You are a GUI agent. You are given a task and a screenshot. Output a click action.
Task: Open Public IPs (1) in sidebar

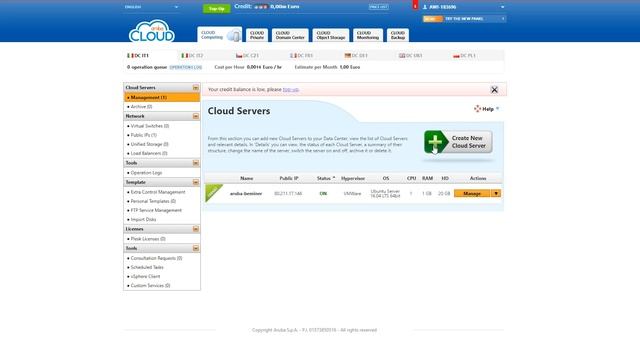144,135
